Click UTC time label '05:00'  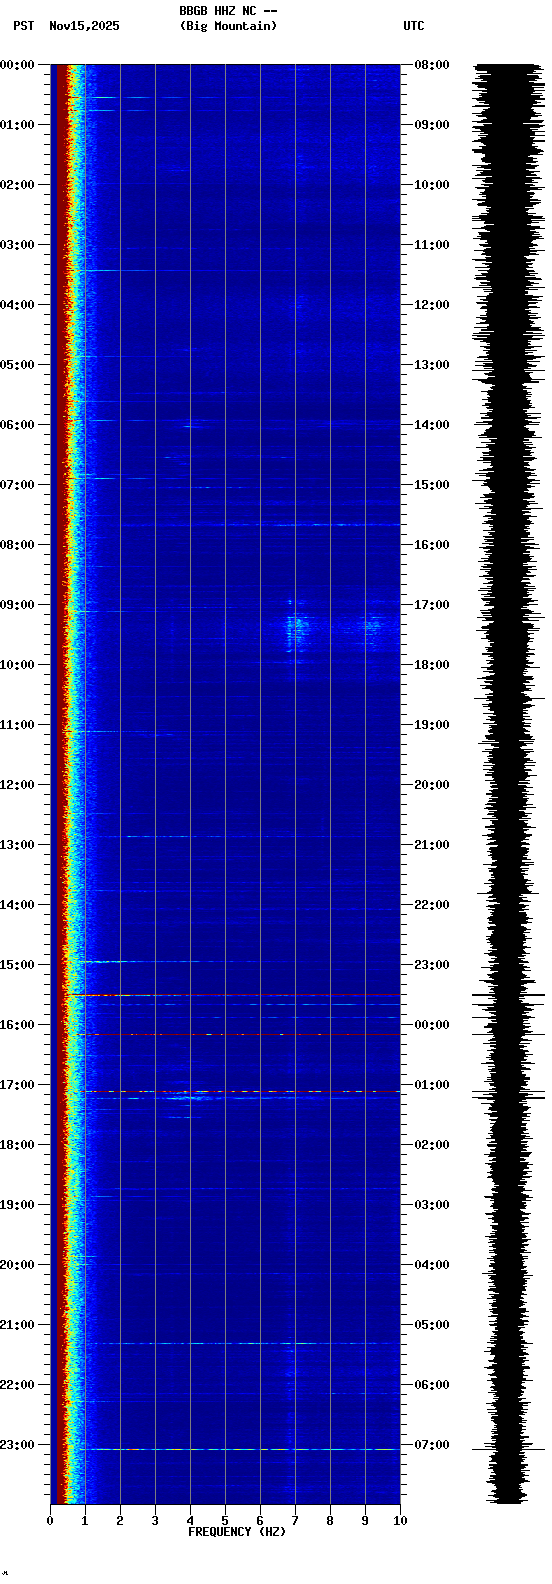432,1325
